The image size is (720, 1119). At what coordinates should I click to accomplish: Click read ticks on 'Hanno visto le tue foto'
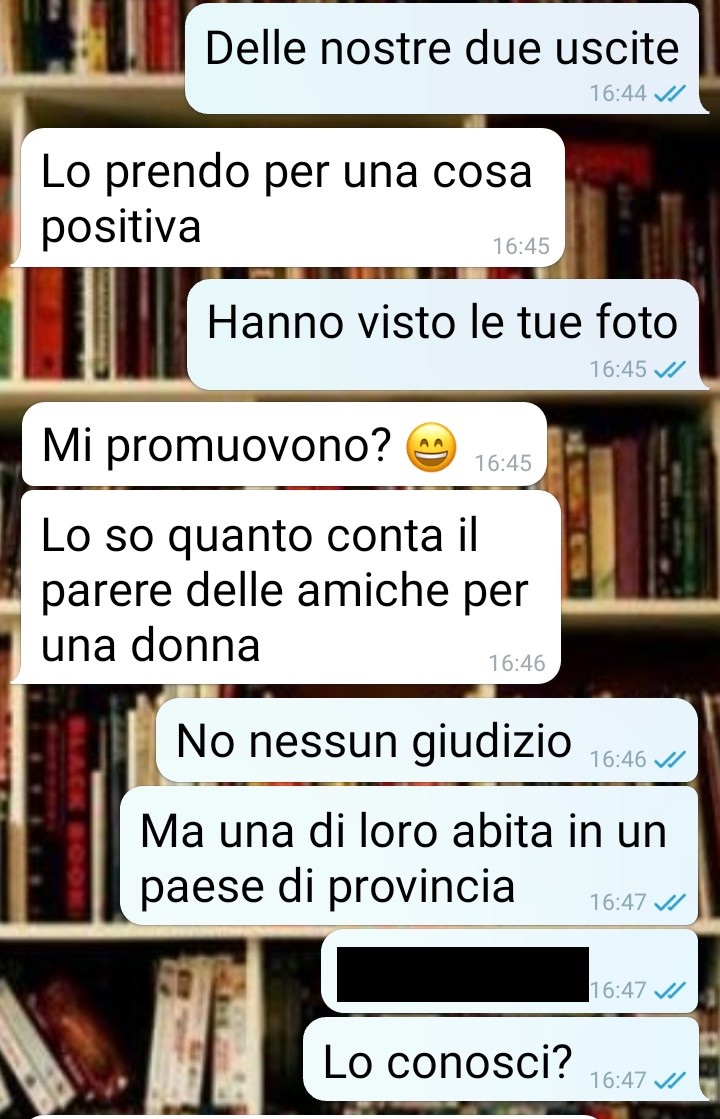click(x=670, y=369)
